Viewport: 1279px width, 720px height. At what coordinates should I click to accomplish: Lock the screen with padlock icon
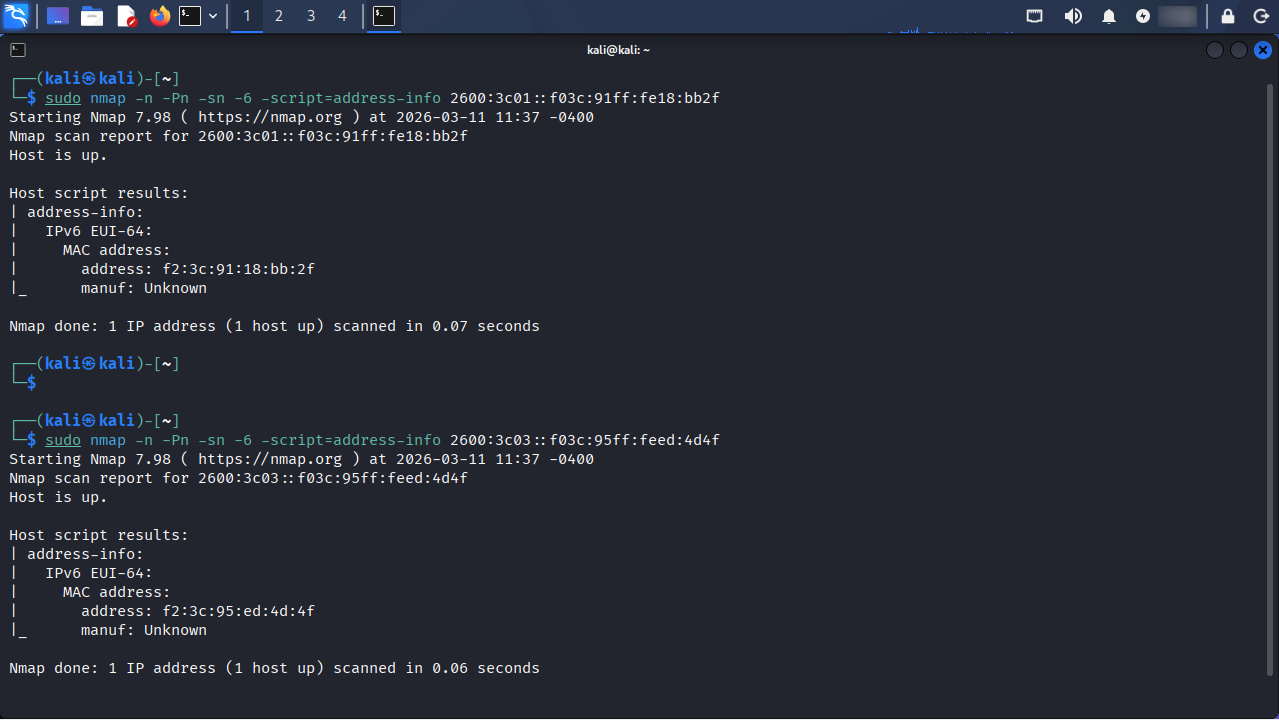[x=1228, y=16]
